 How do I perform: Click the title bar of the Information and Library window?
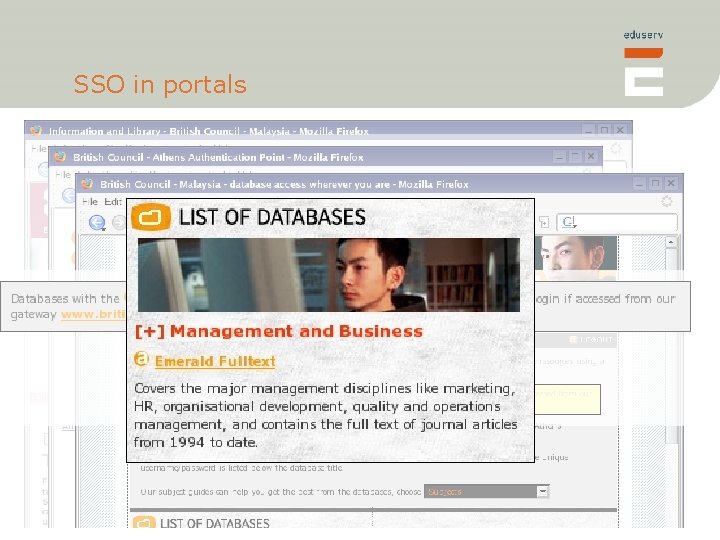pos(328,131)
